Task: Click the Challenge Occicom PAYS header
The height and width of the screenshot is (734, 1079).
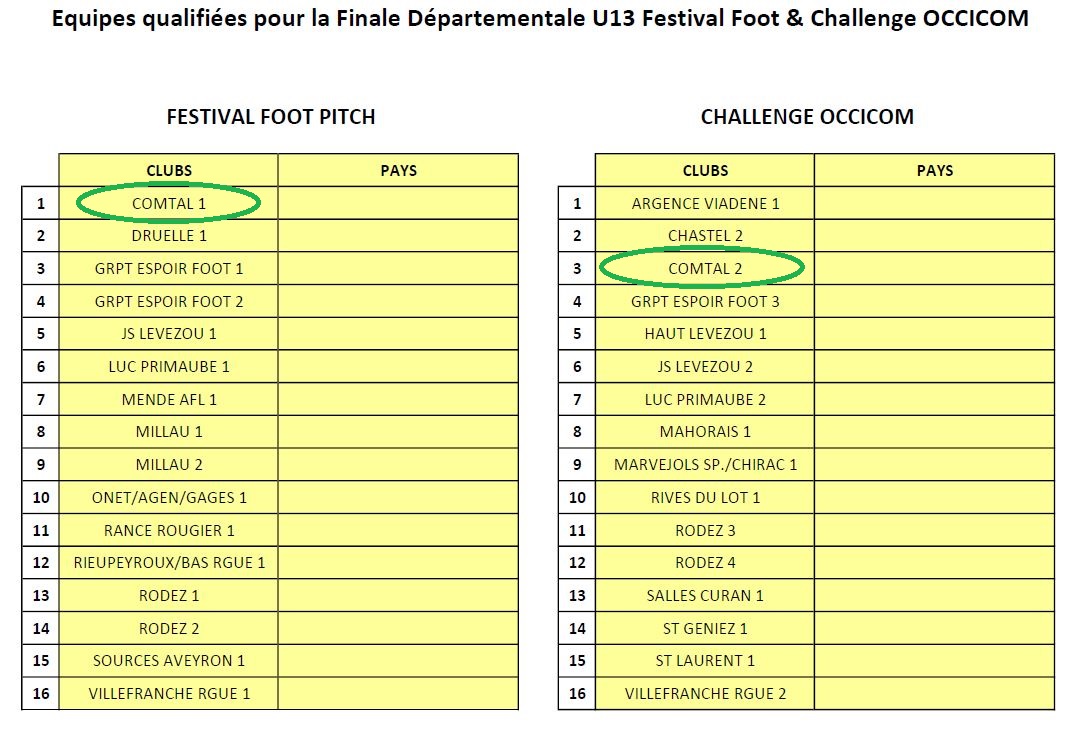Action: coord(934,171)
